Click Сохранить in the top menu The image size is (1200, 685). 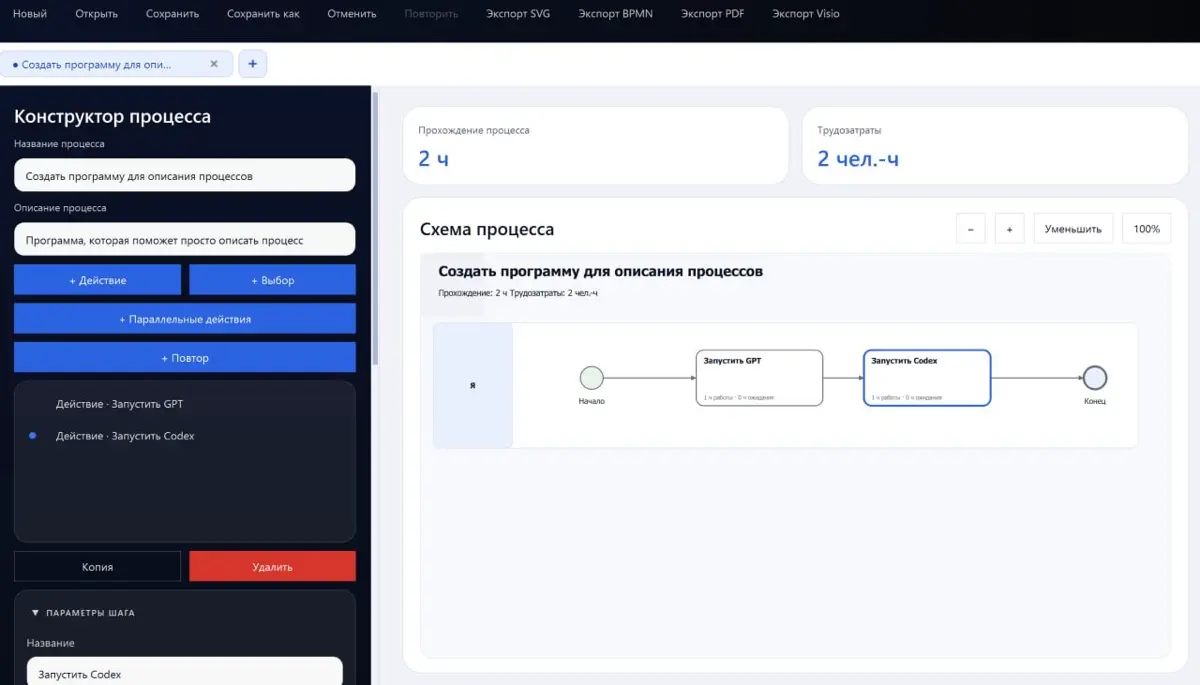(x=172, y=14)
